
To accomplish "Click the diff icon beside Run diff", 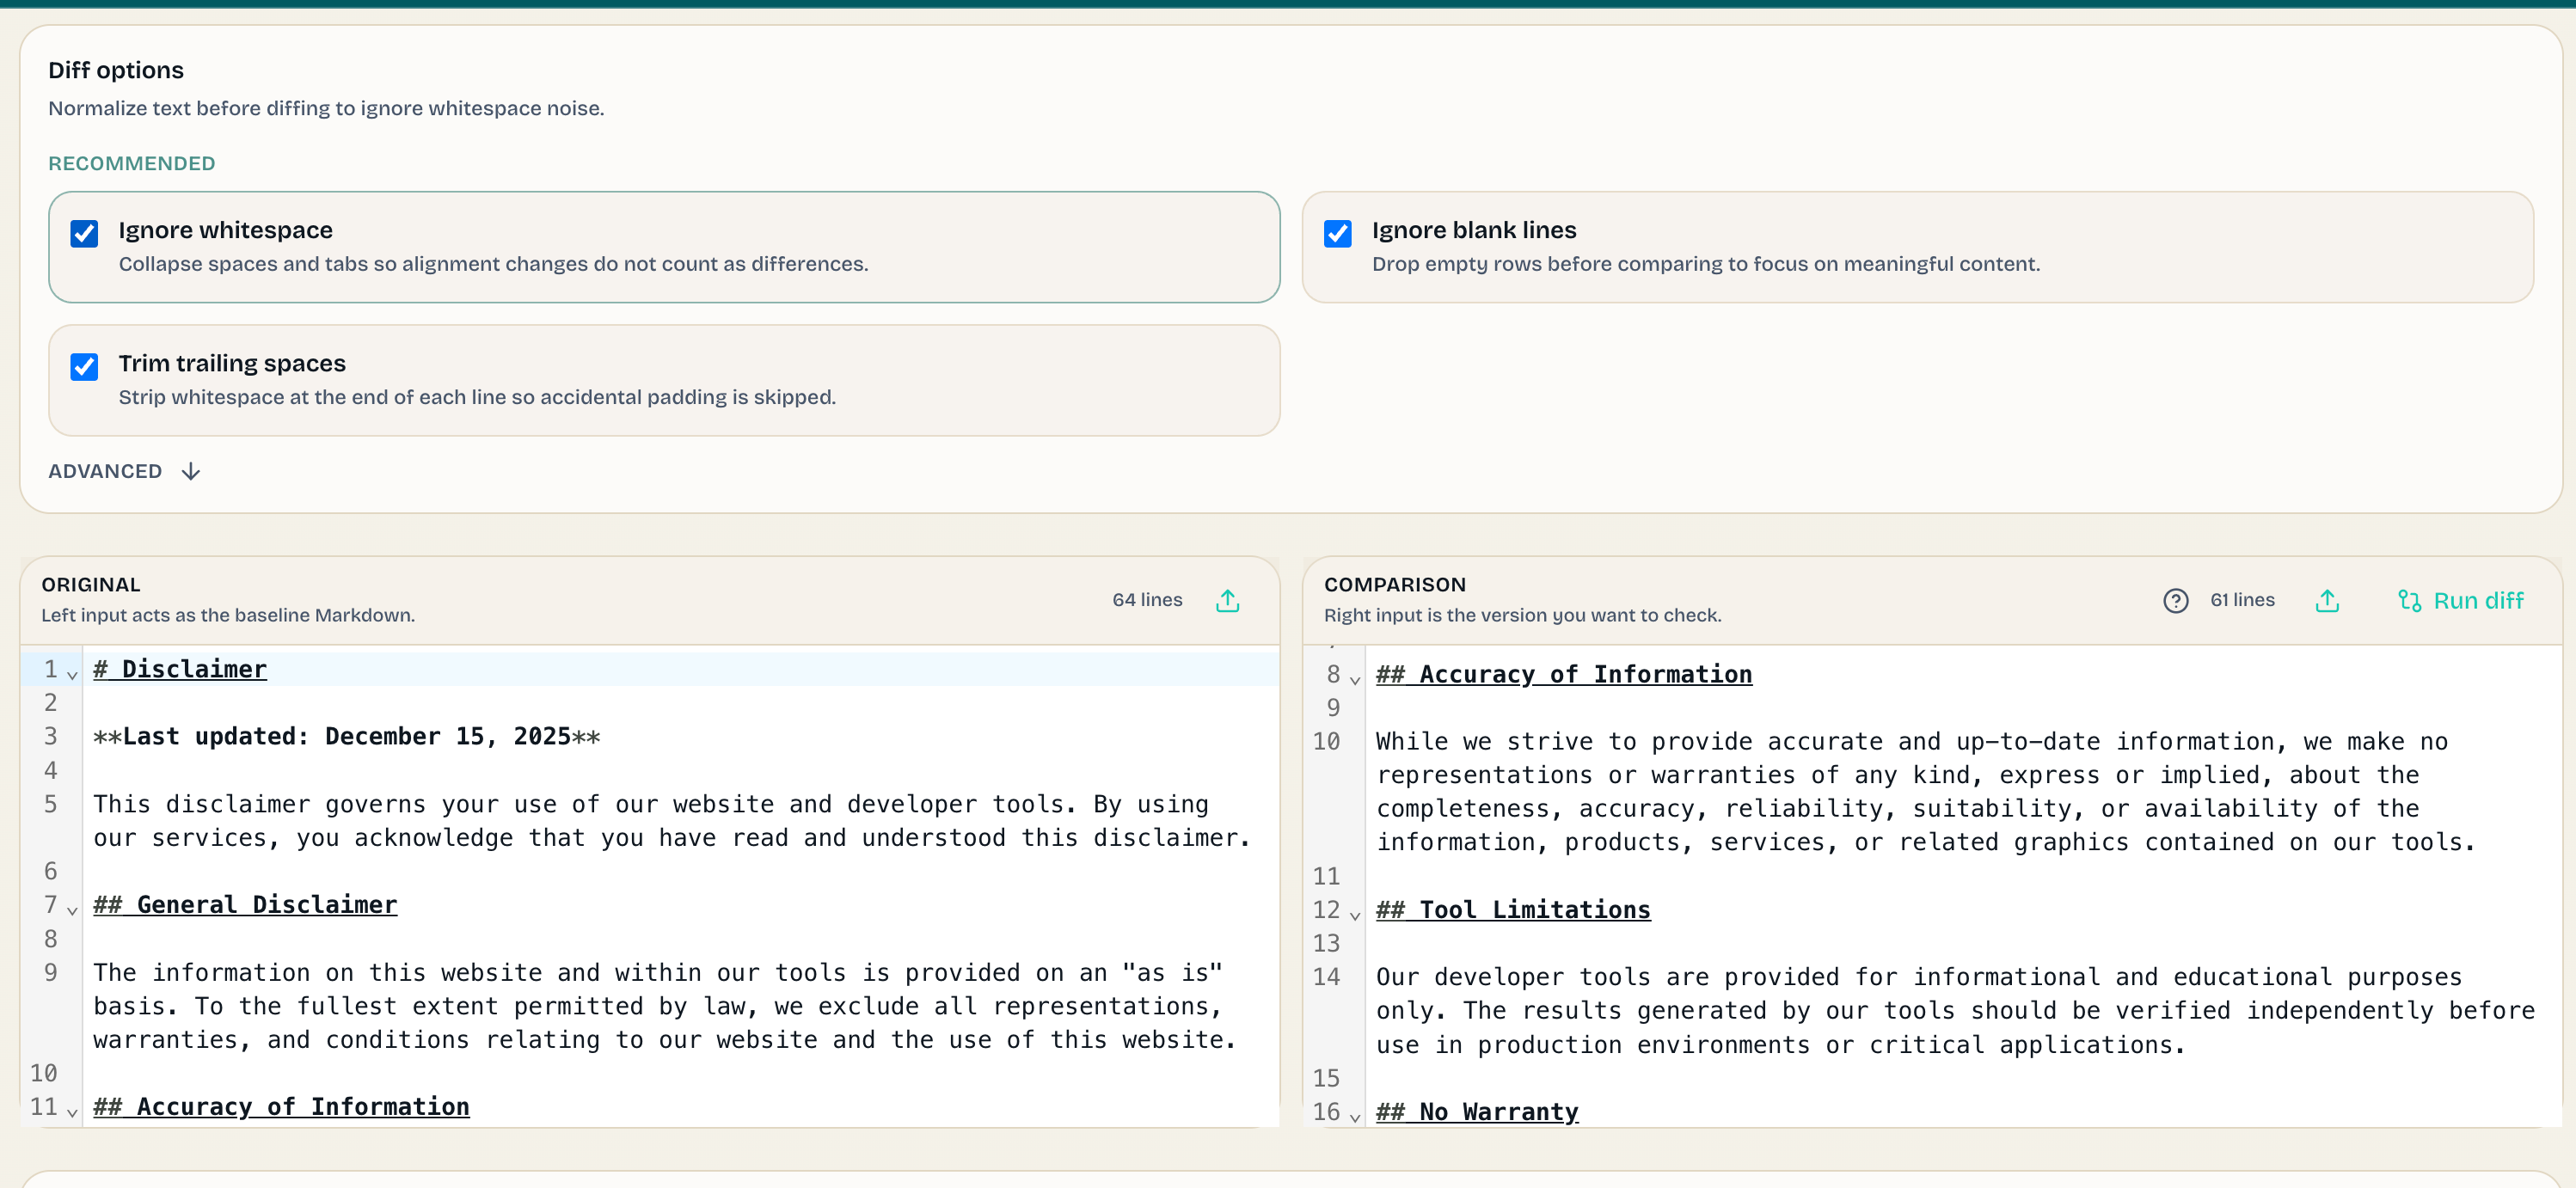I will tap(2409, 600).
